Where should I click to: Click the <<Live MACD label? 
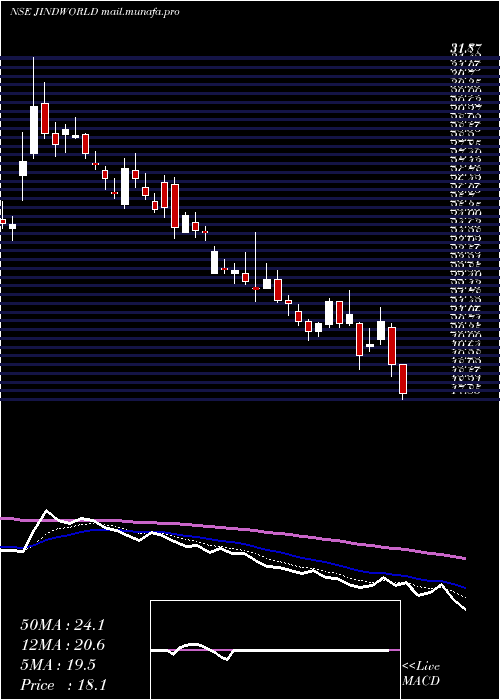pos(421,674)
